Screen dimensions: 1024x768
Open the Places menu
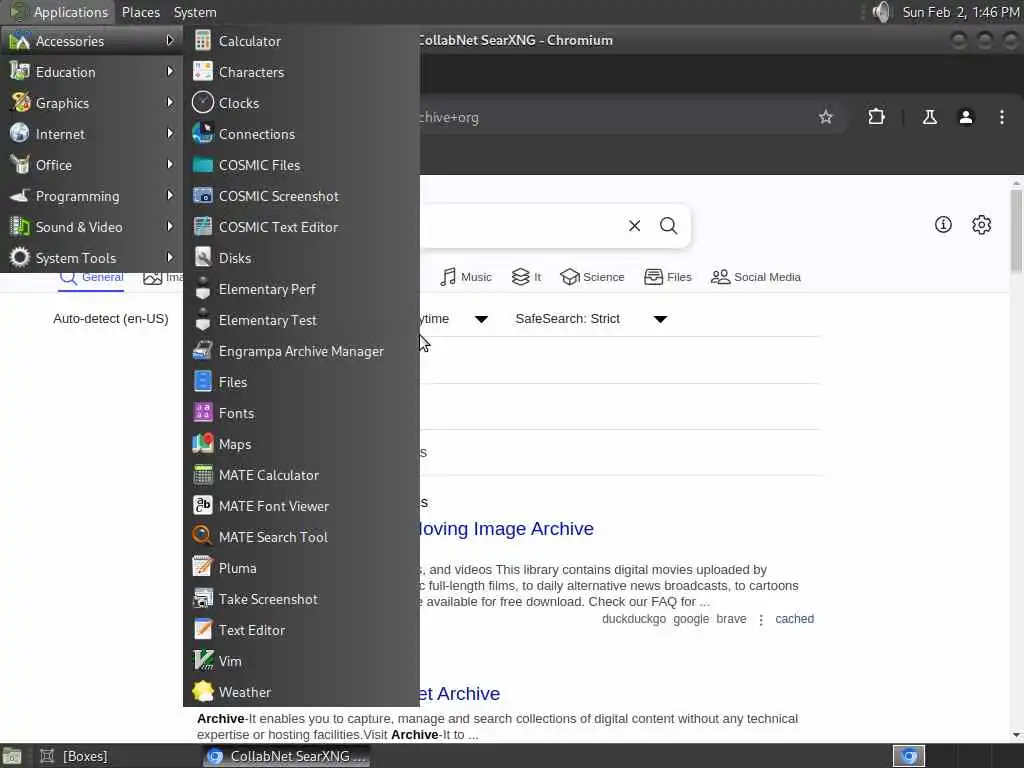[x=140, y=12]
